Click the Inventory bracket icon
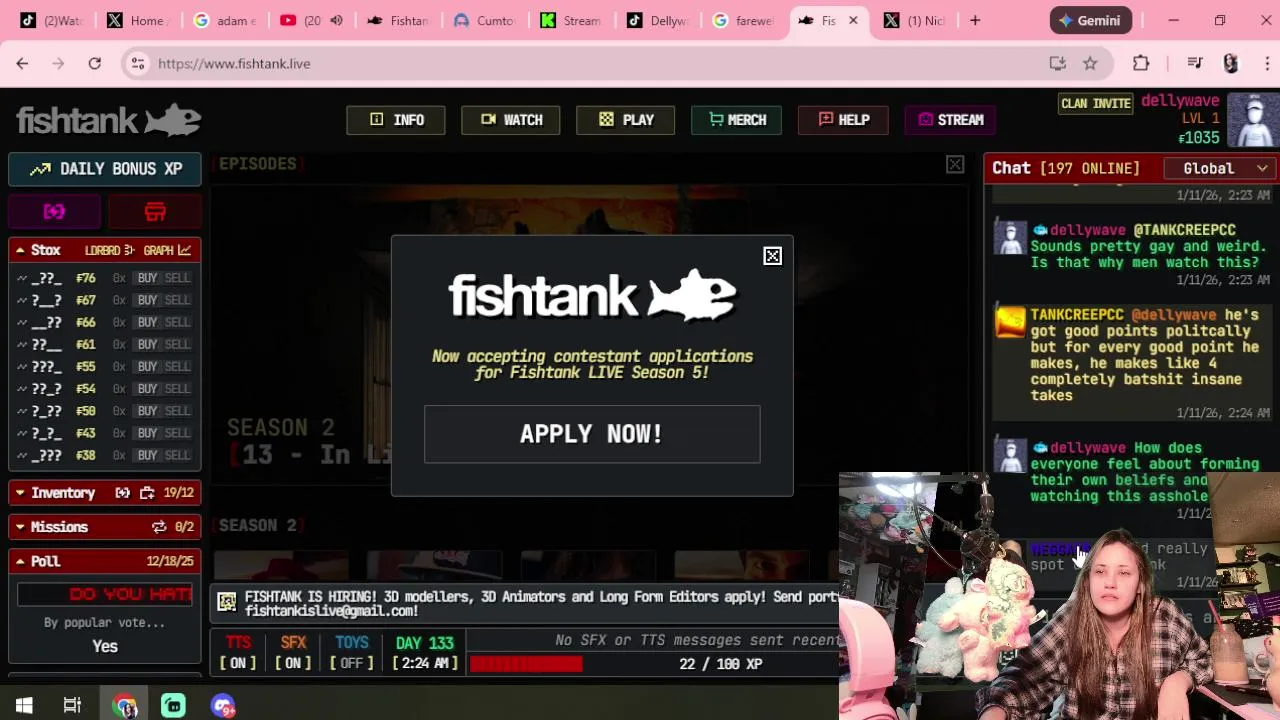The height and width of the screenshot is (720, 1280). point(123,493)
